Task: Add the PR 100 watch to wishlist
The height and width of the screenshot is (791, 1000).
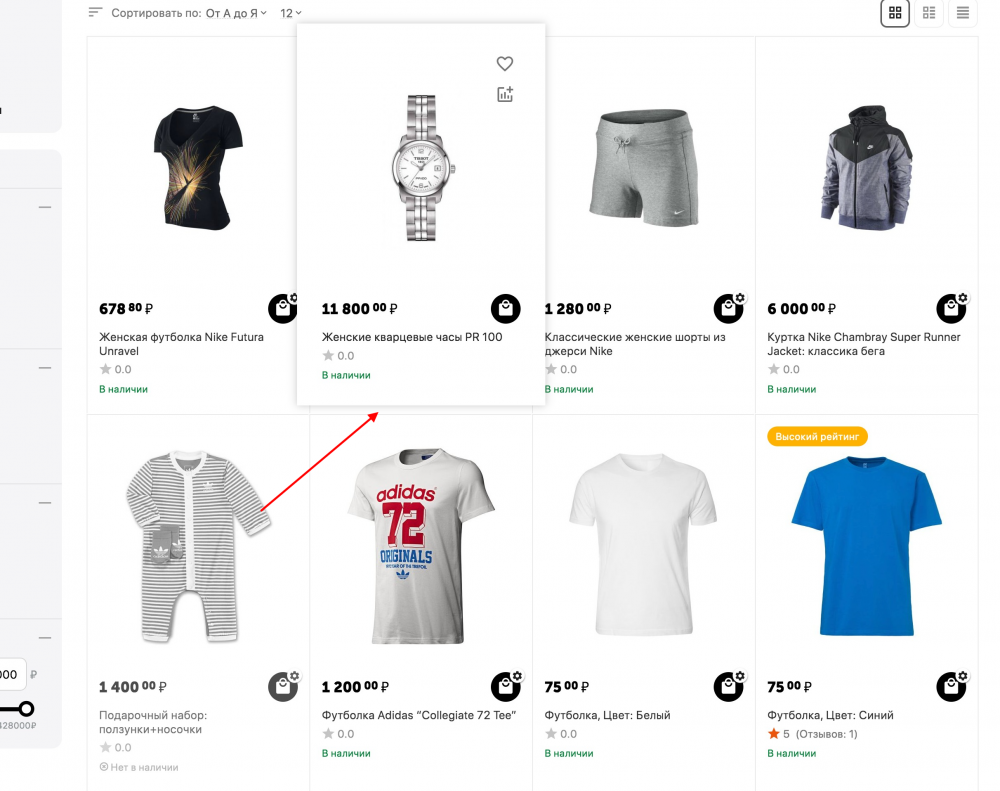Action: (505, 64)
